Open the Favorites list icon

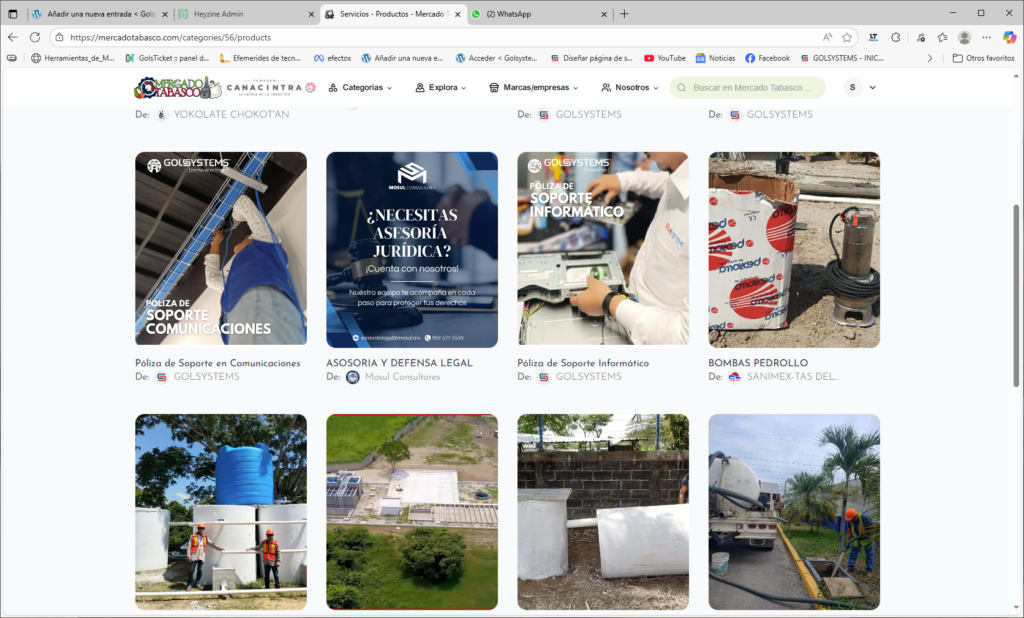coord(920,37)
